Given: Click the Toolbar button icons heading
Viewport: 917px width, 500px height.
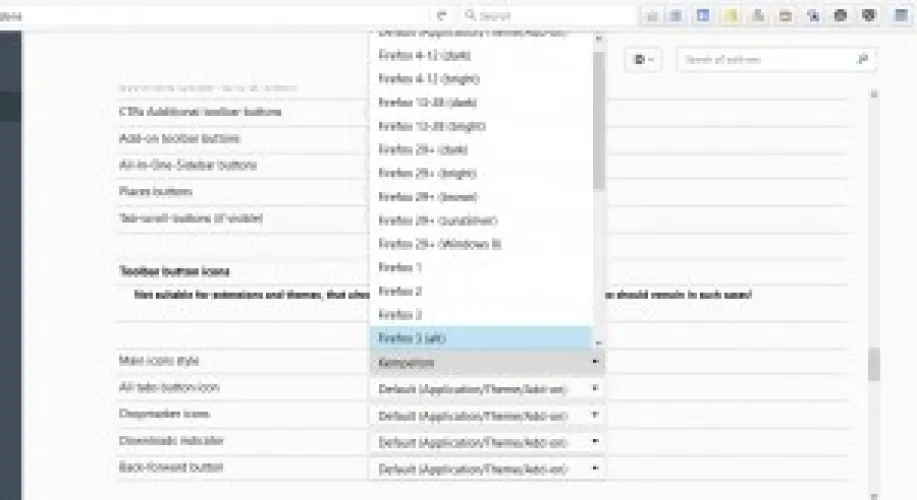Looking at the screenshot, I should [x=174, y=271].
